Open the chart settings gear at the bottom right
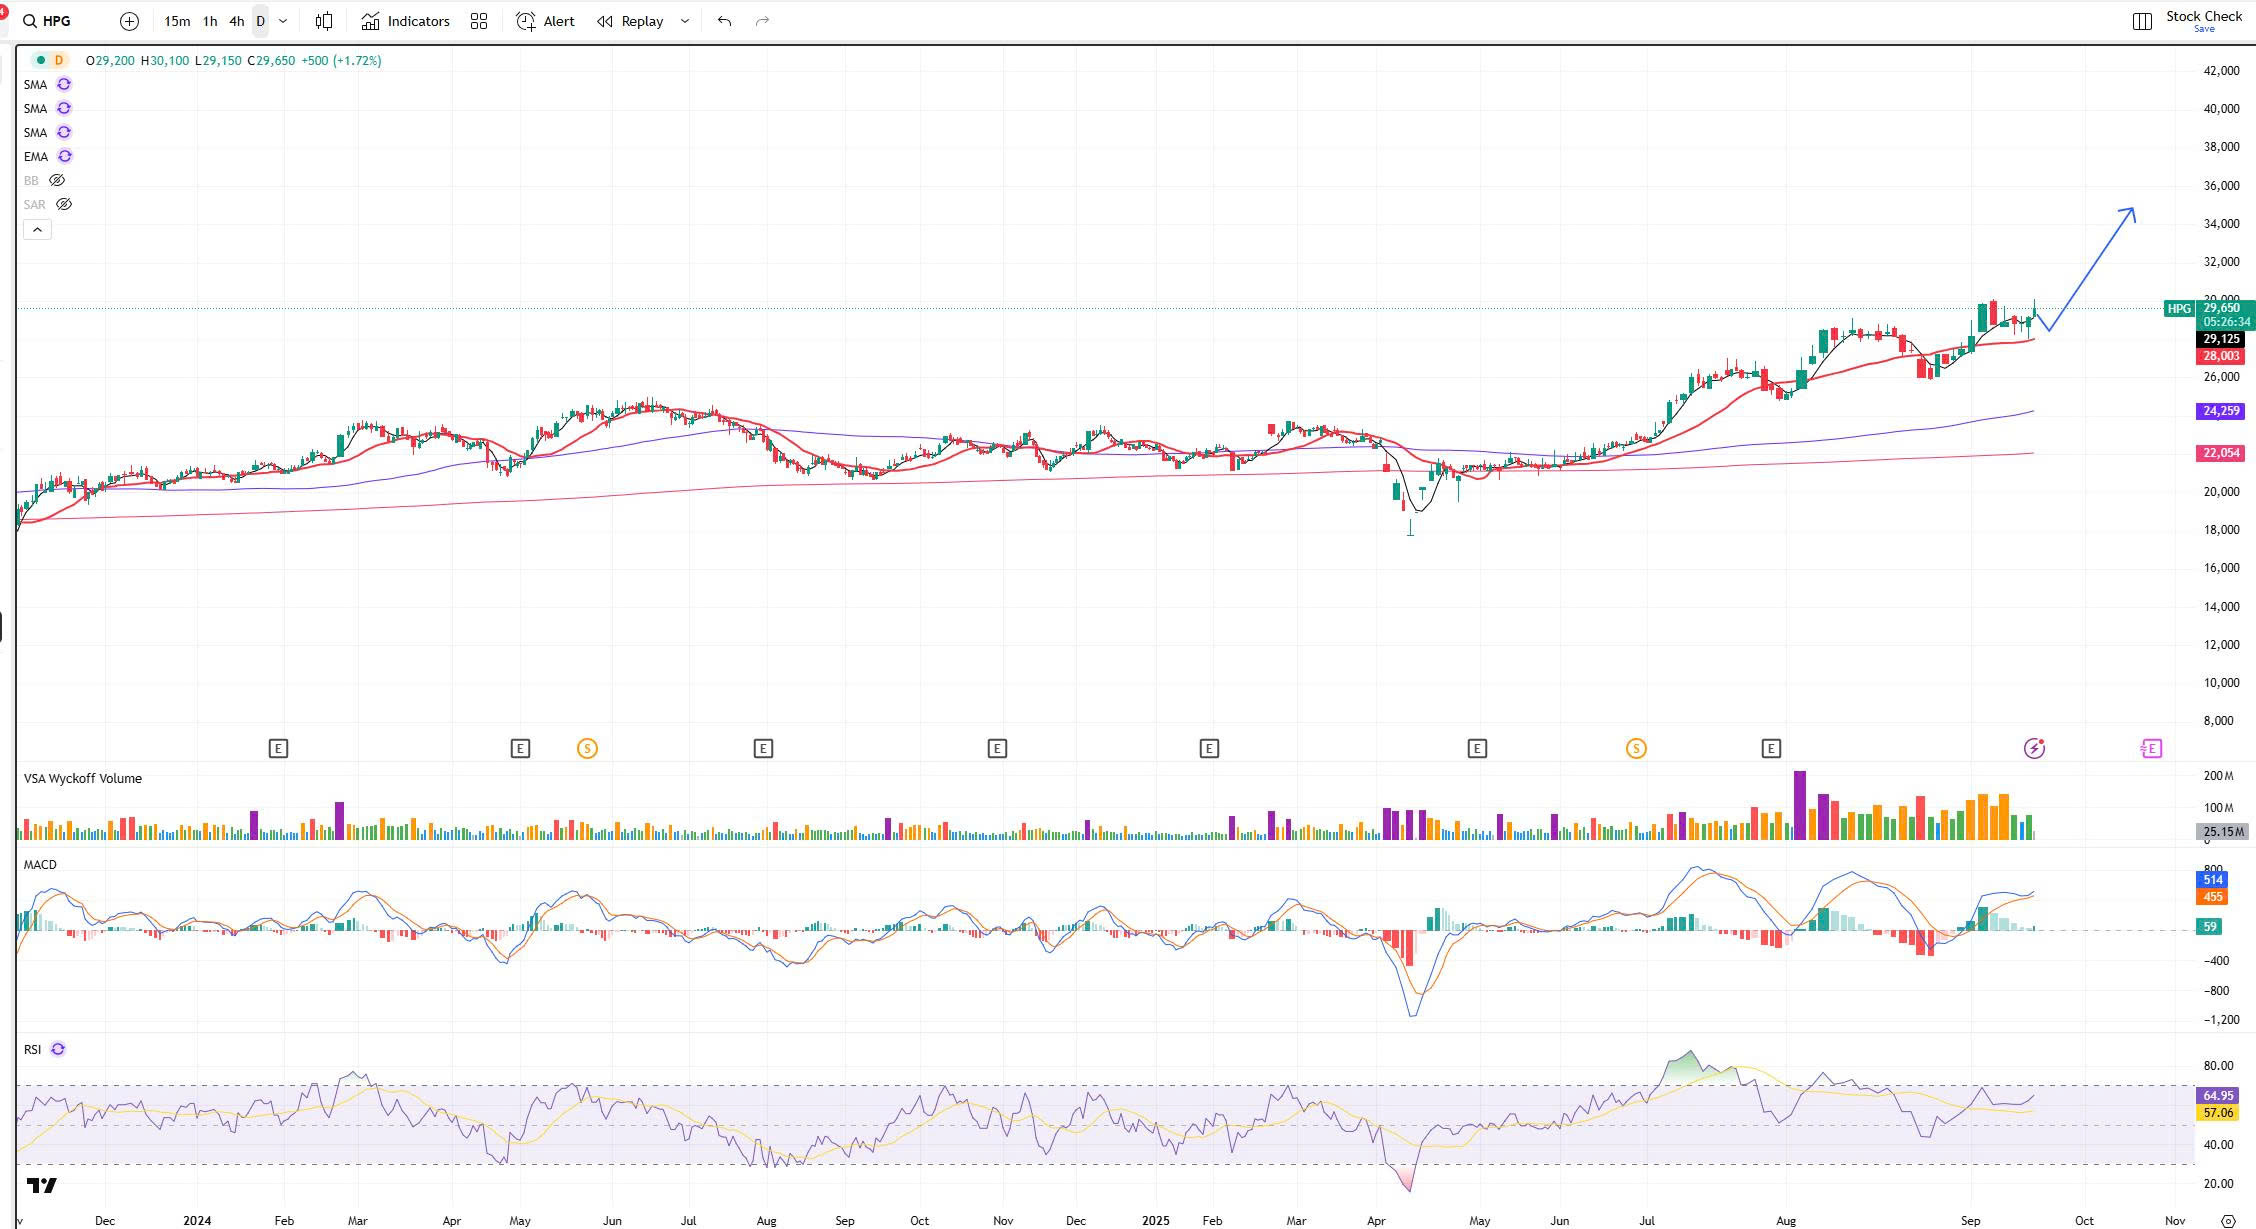2256x1229 pixels. [x=2227, y=1221]
